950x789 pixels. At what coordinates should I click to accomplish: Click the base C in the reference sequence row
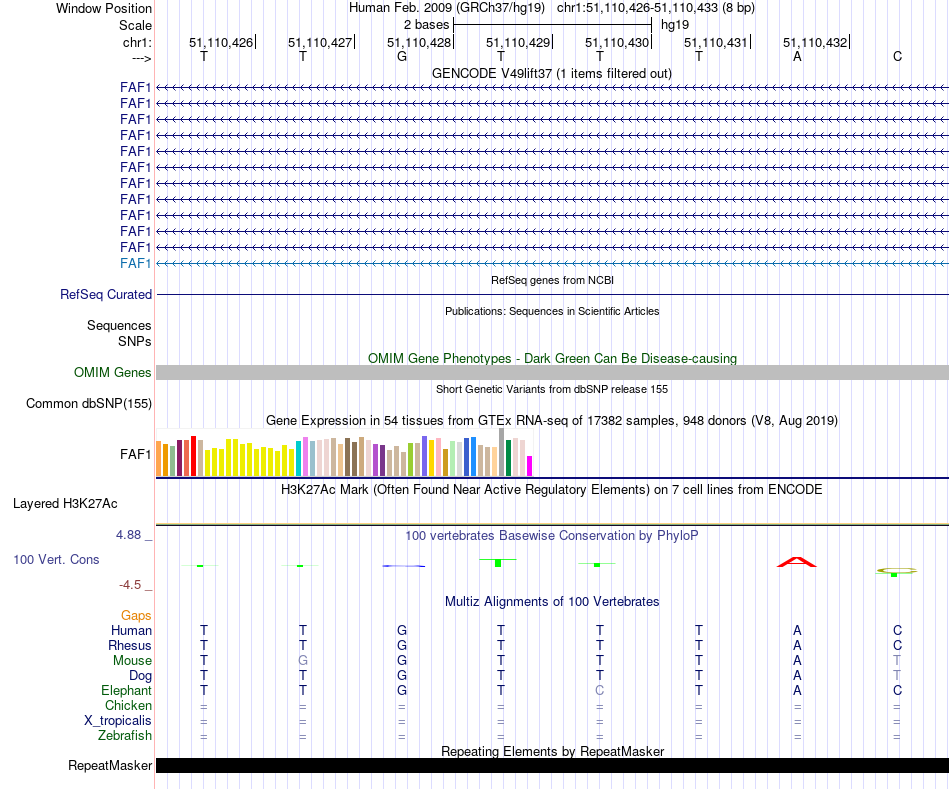[897, 57]
